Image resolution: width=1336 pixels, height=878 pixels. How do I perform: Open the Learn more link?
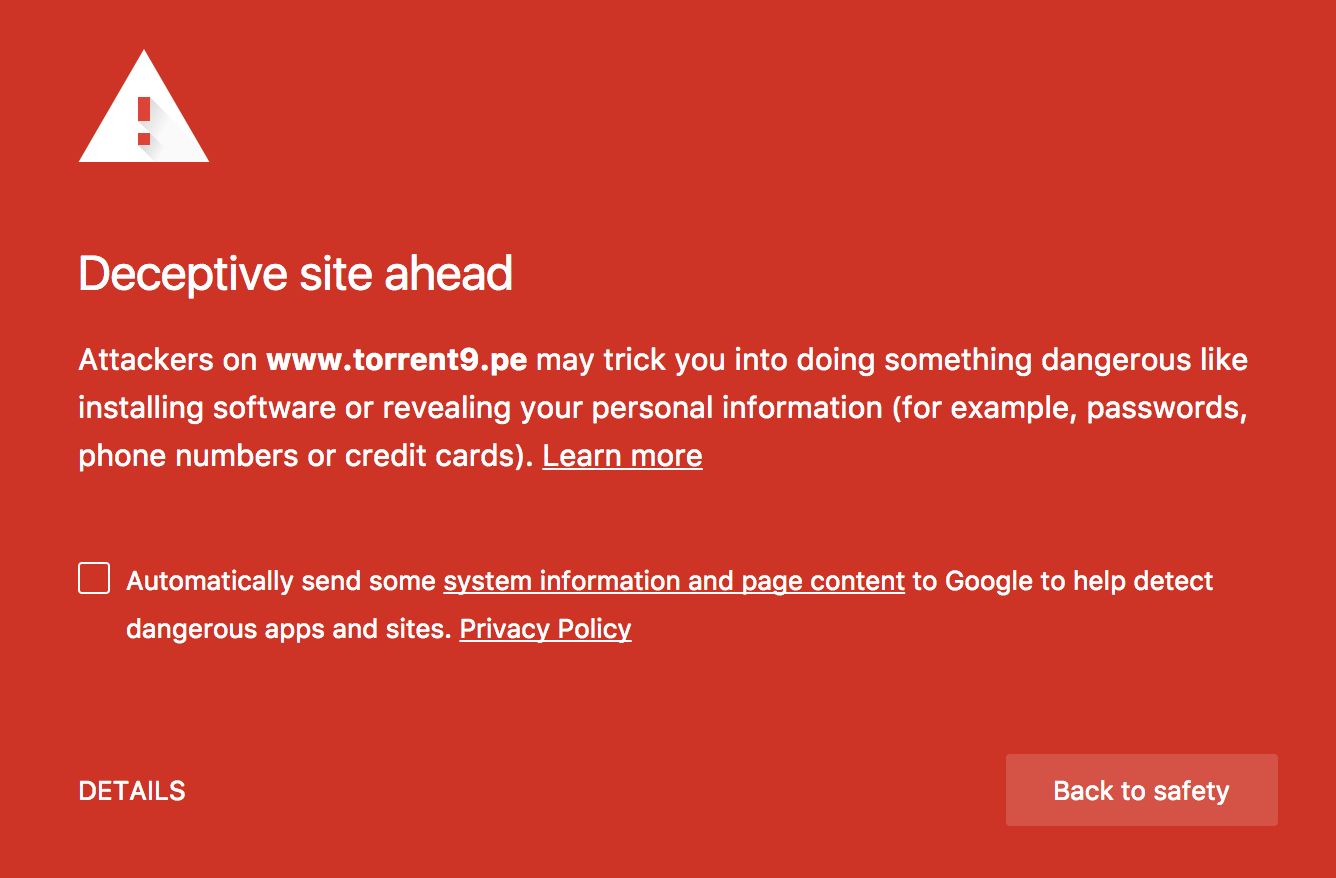[x=622, y=456]
